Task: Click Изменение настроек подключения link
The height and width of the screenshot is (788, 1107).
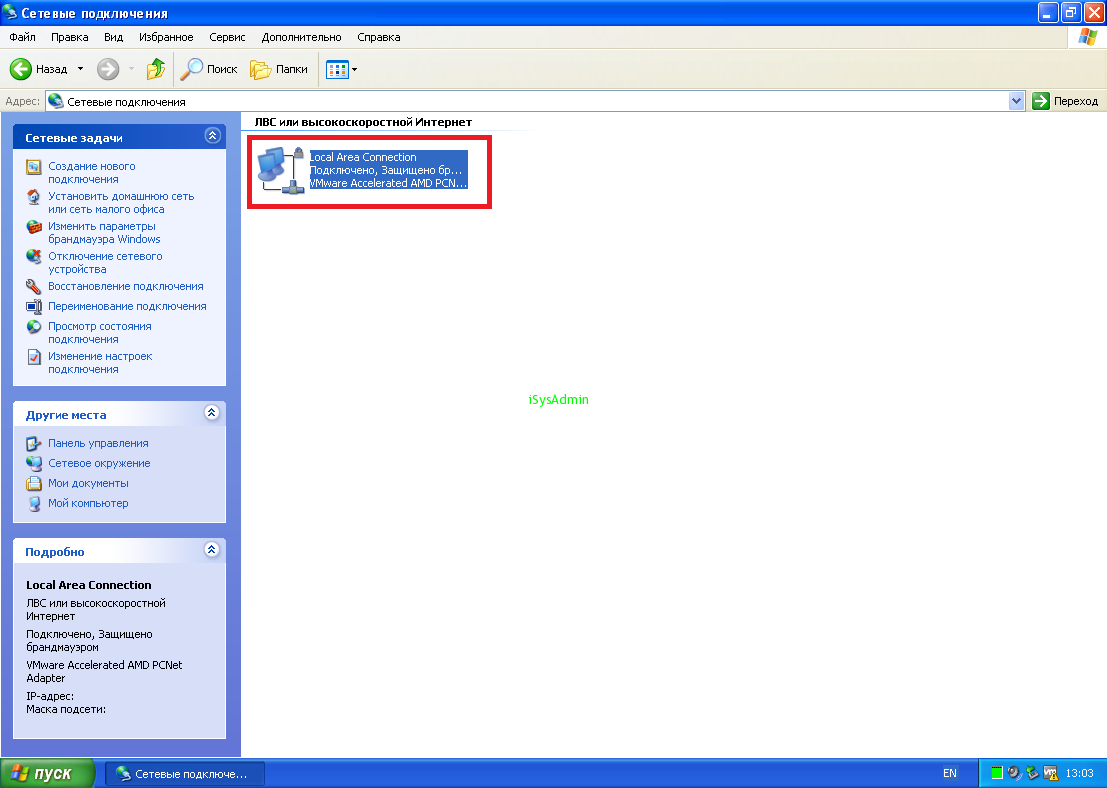Action: click(x=100, y=363)
